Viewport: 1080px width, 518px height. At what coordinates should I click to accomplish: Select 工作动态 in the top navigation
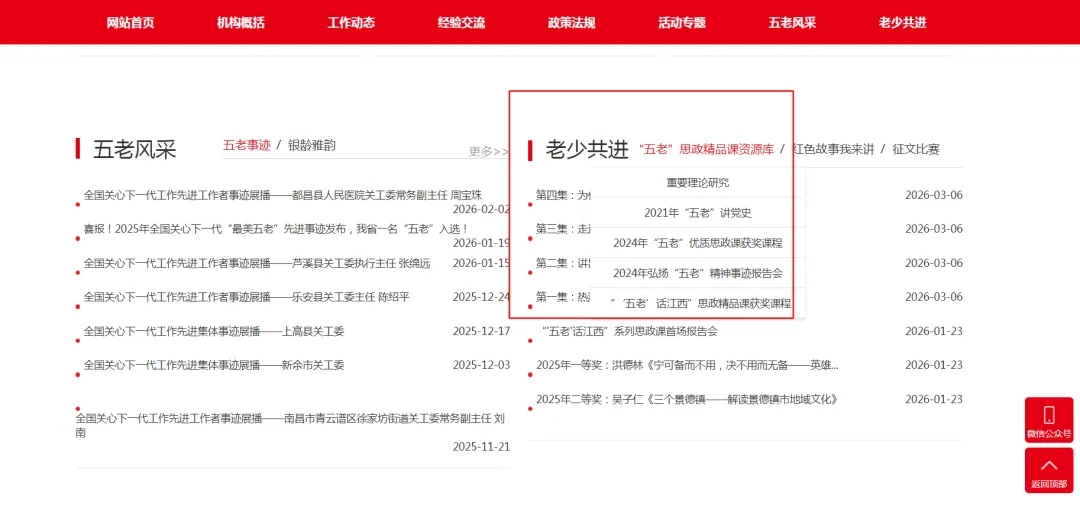click(351, 23)
